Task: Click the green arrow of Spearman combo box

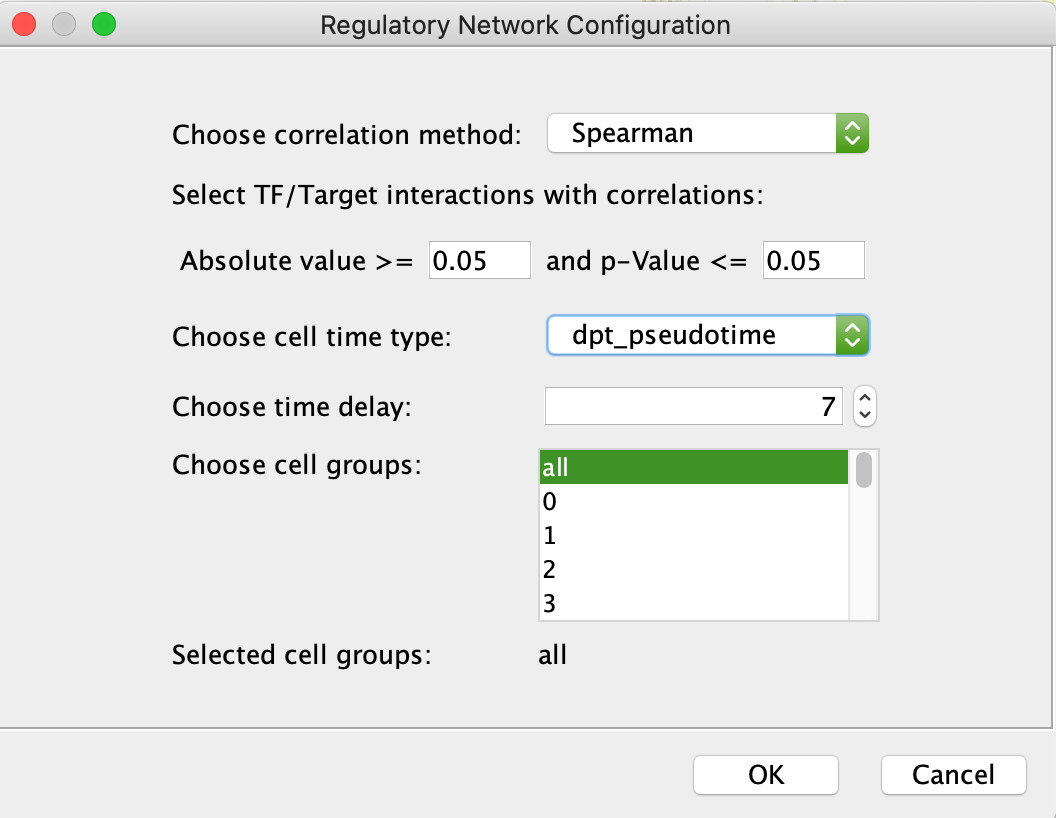Action: (x=852, y=133)
